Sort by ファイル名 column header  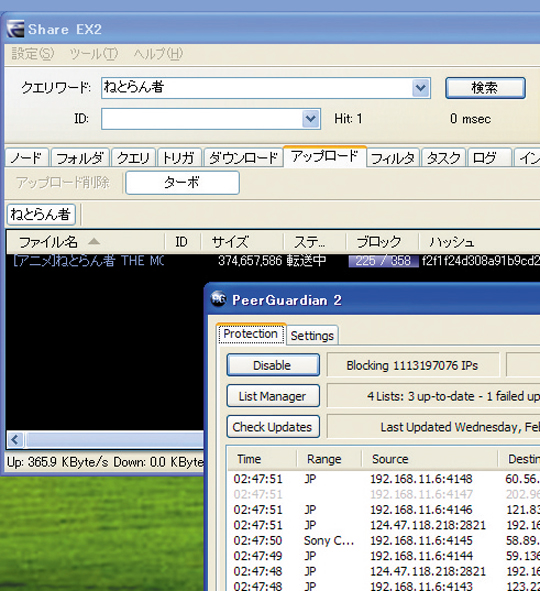86,242
